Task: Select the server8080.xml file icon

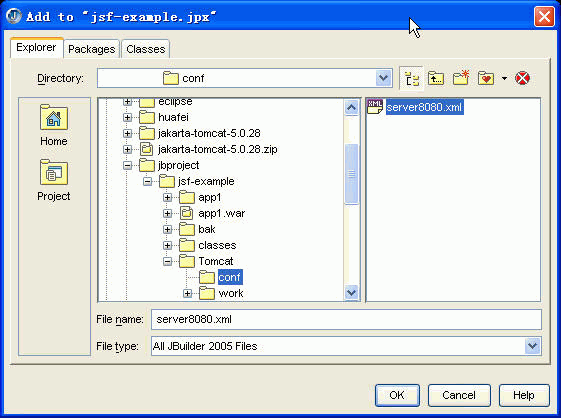Action: tap(375, 107)
